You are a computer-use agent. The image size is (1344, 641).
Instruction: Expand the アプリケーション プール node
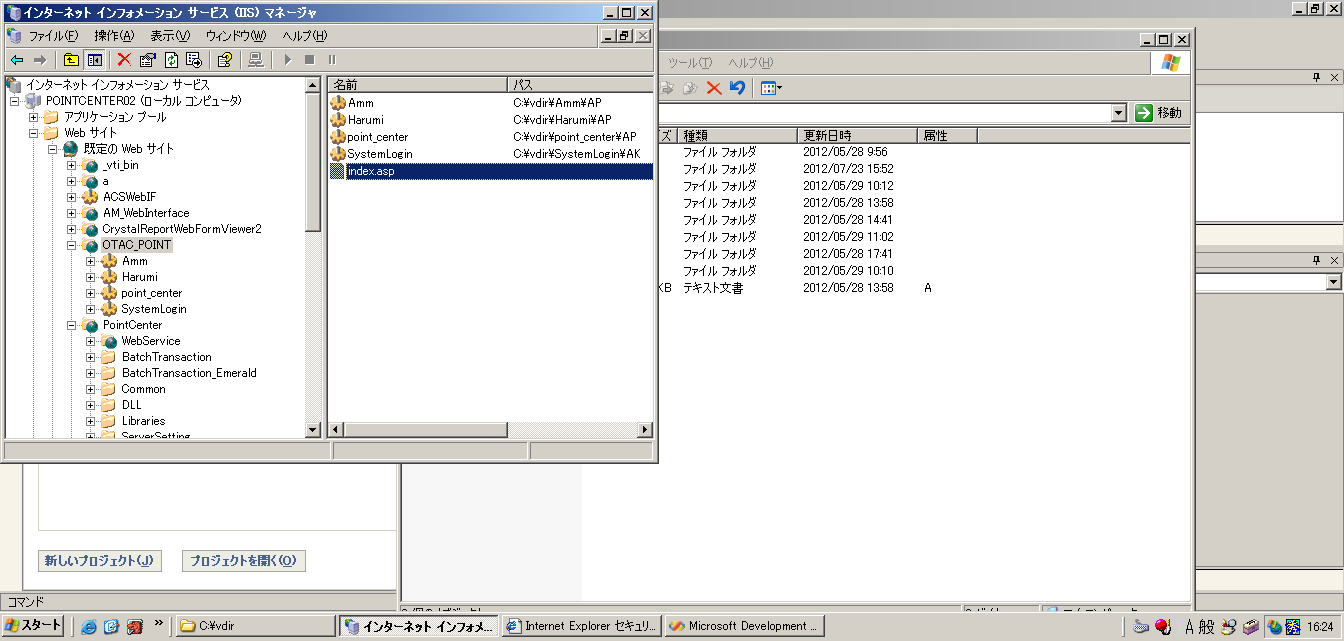(x=34, y=117)
